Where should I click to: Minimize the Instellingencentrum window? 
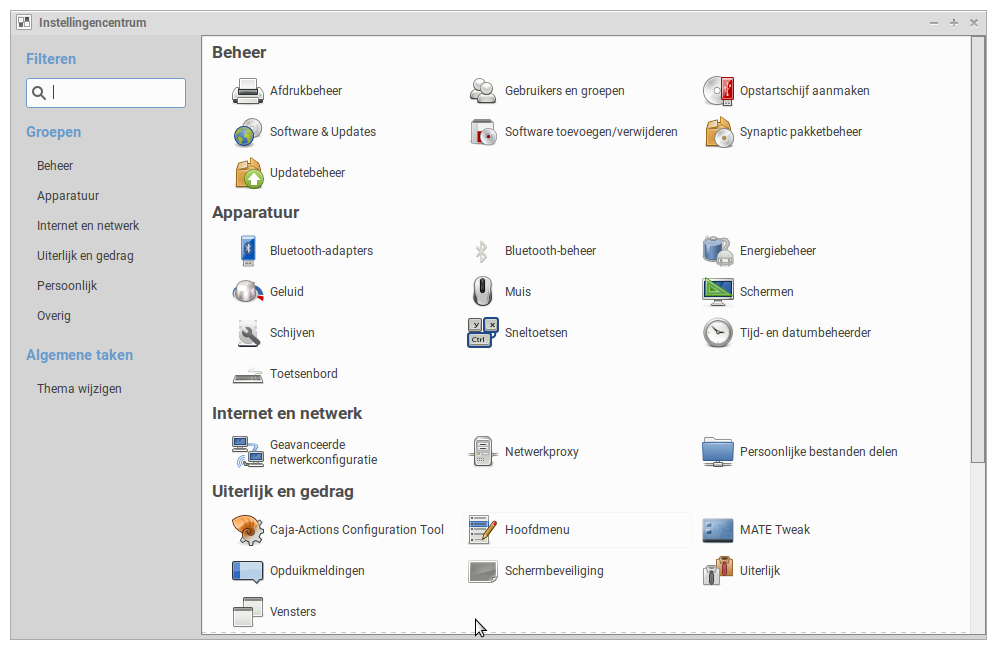click(933, 23)
